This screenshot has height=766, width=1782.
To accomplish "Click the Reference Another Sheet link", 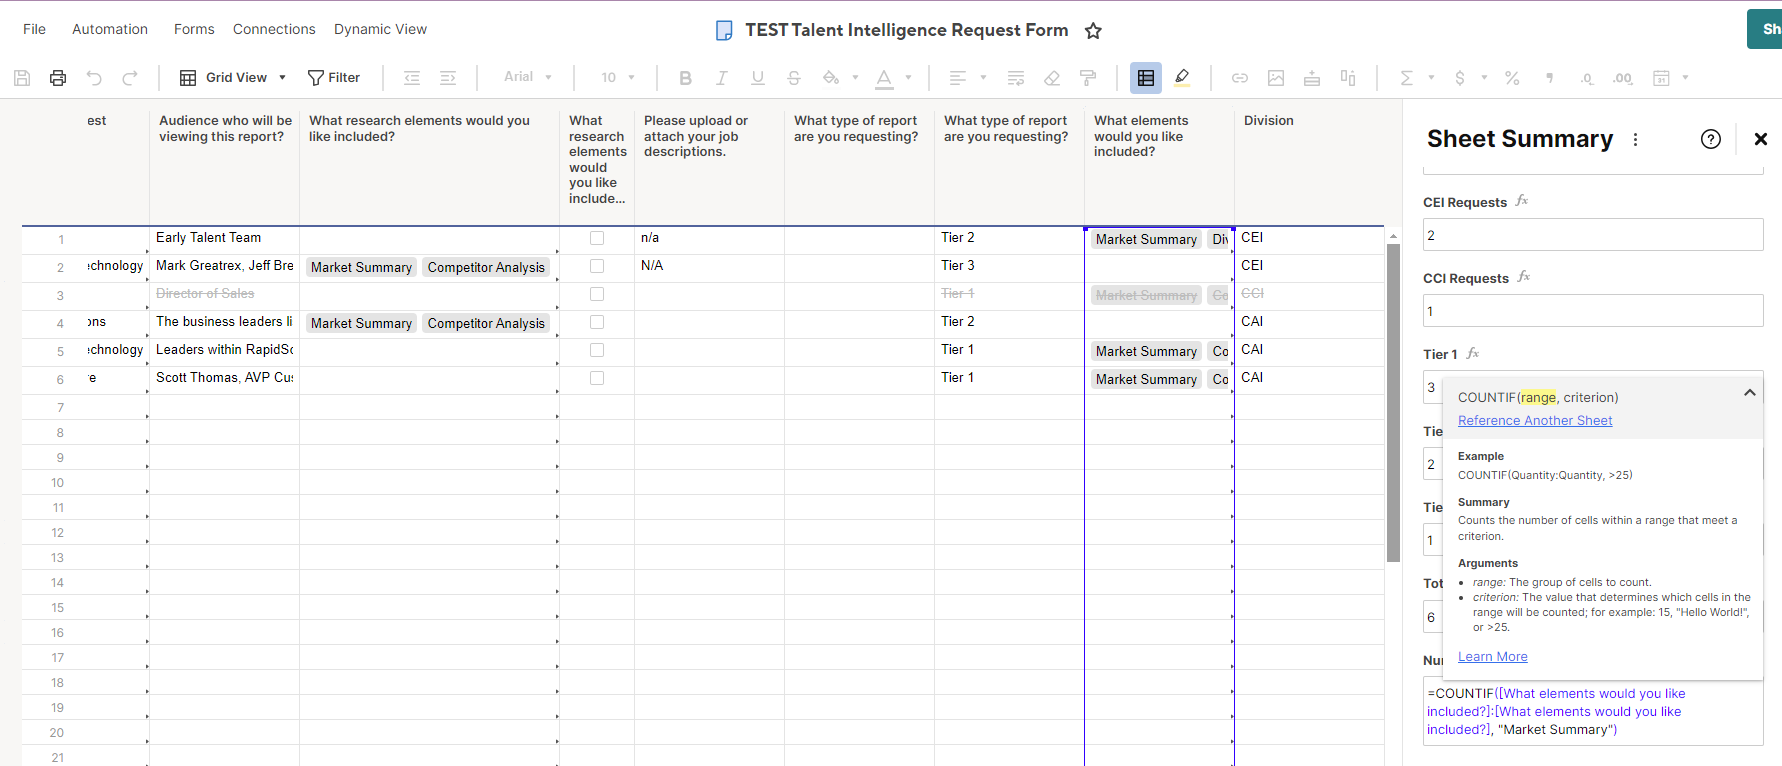I will click(x=1535, y=421).
